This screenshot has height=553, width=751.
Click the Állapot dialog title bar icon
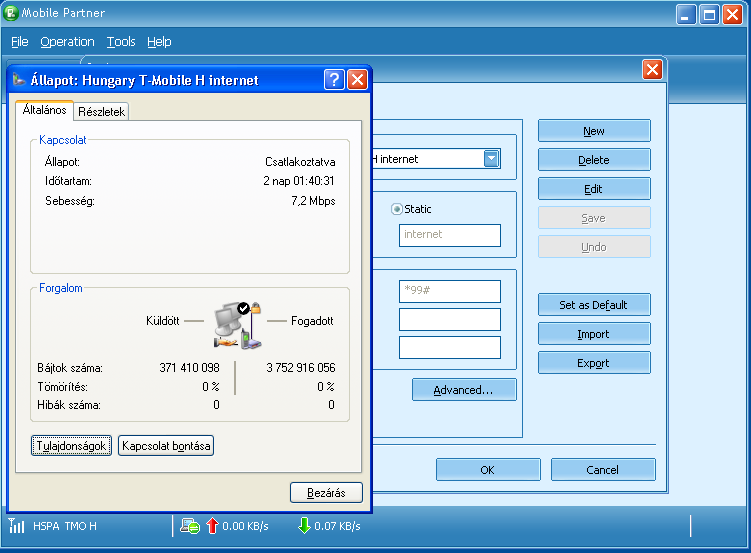[19, 80]
